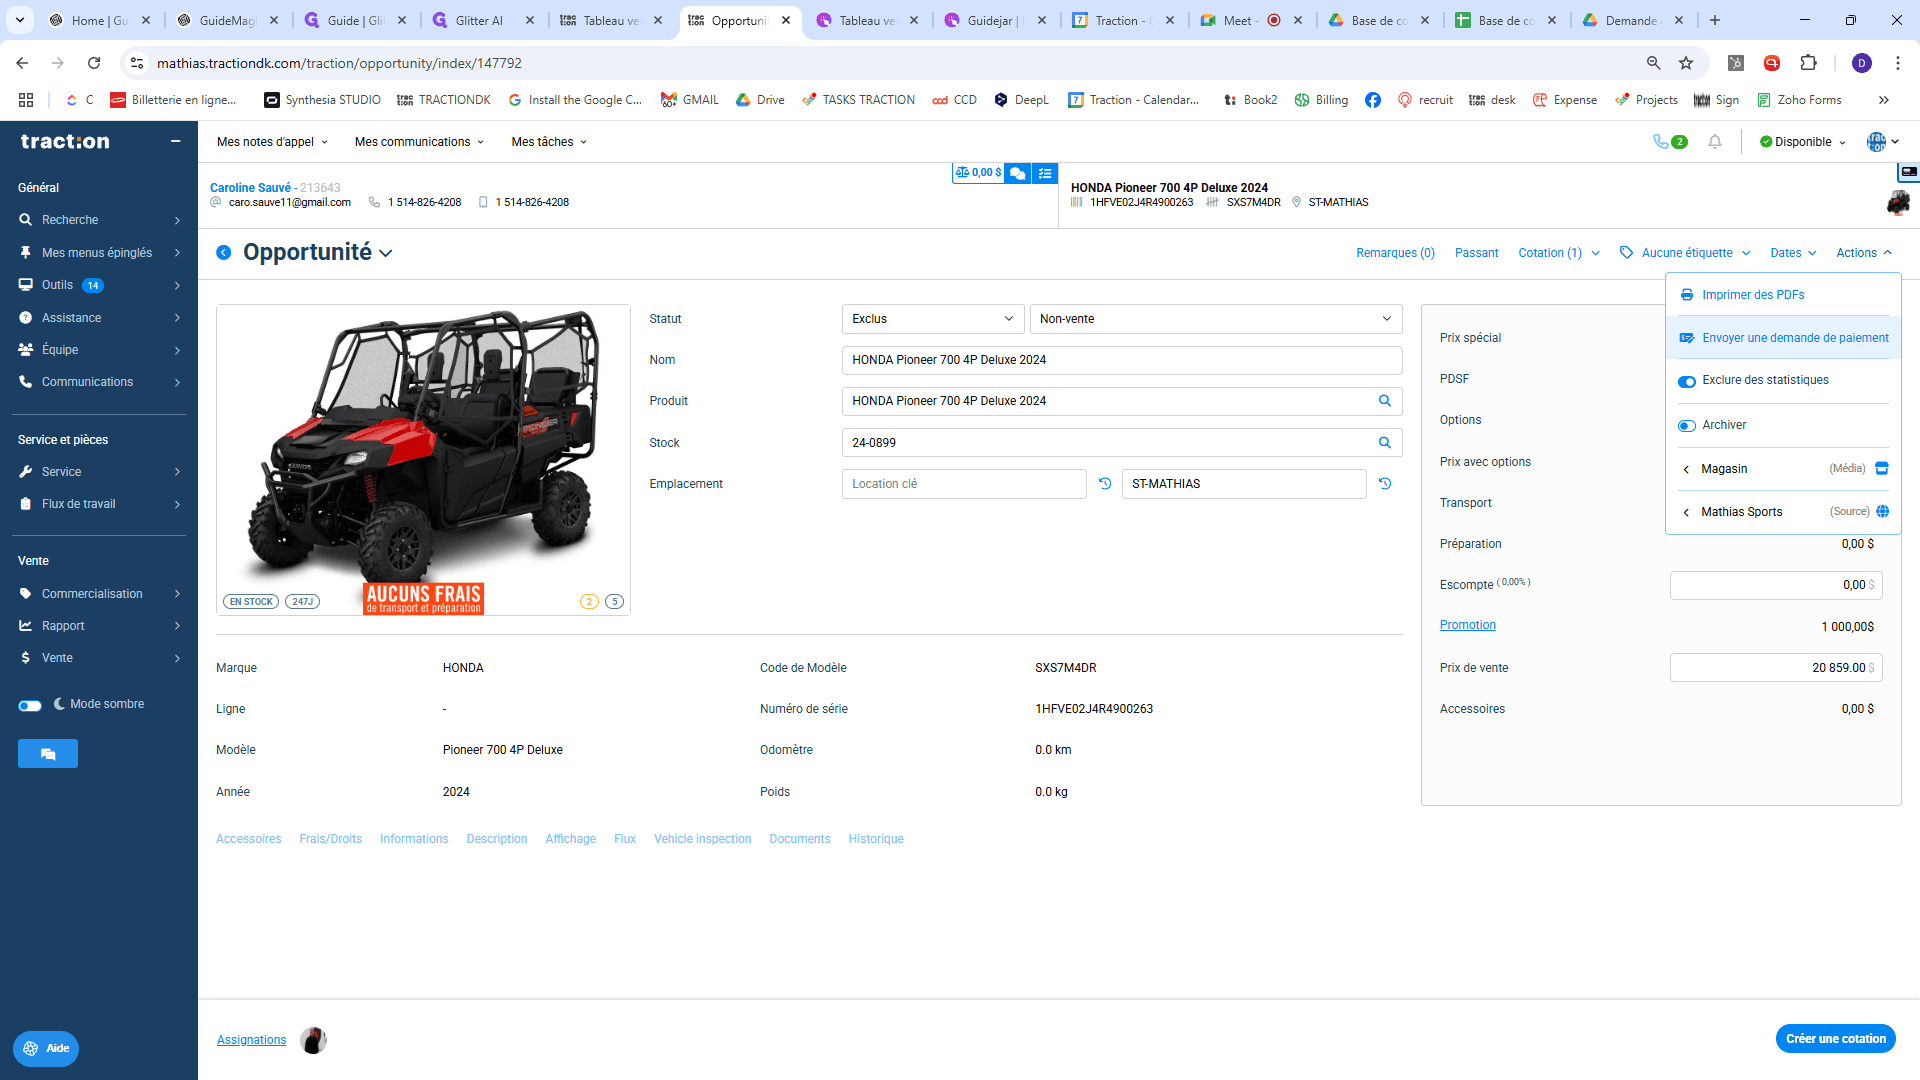Open the Non-vente reason dropdown
The height and width of the screenshot is (1080, 1920).
point(1216,319)
